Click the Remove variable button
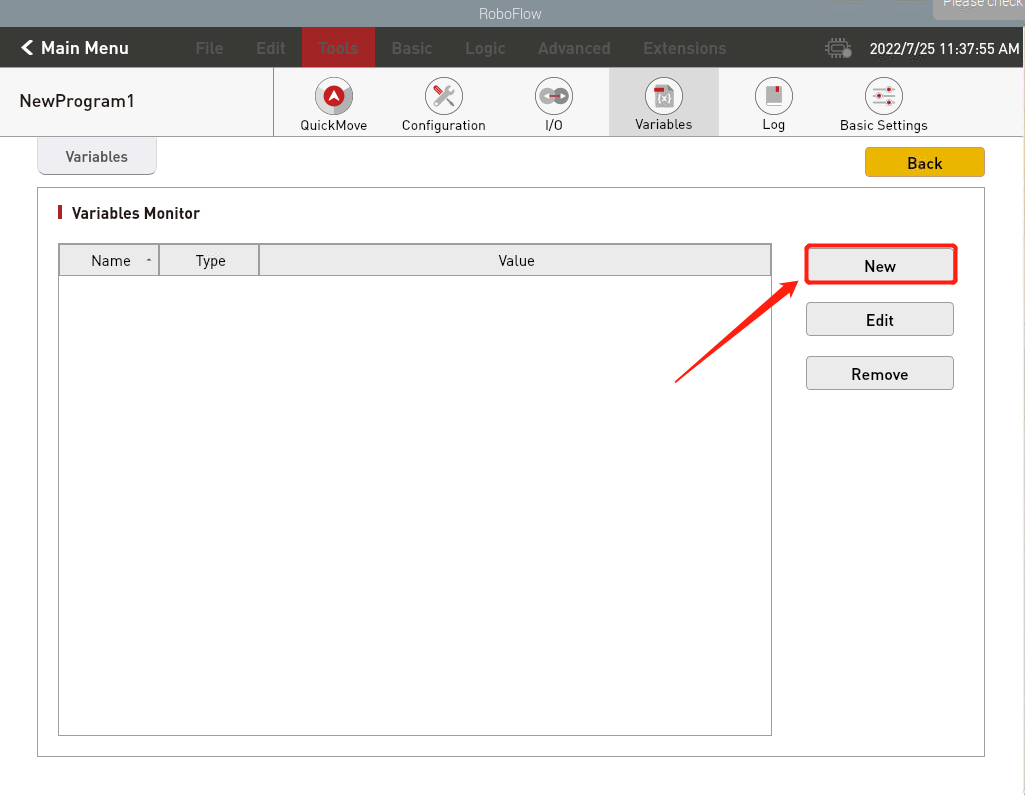 [x=880, y=374]
